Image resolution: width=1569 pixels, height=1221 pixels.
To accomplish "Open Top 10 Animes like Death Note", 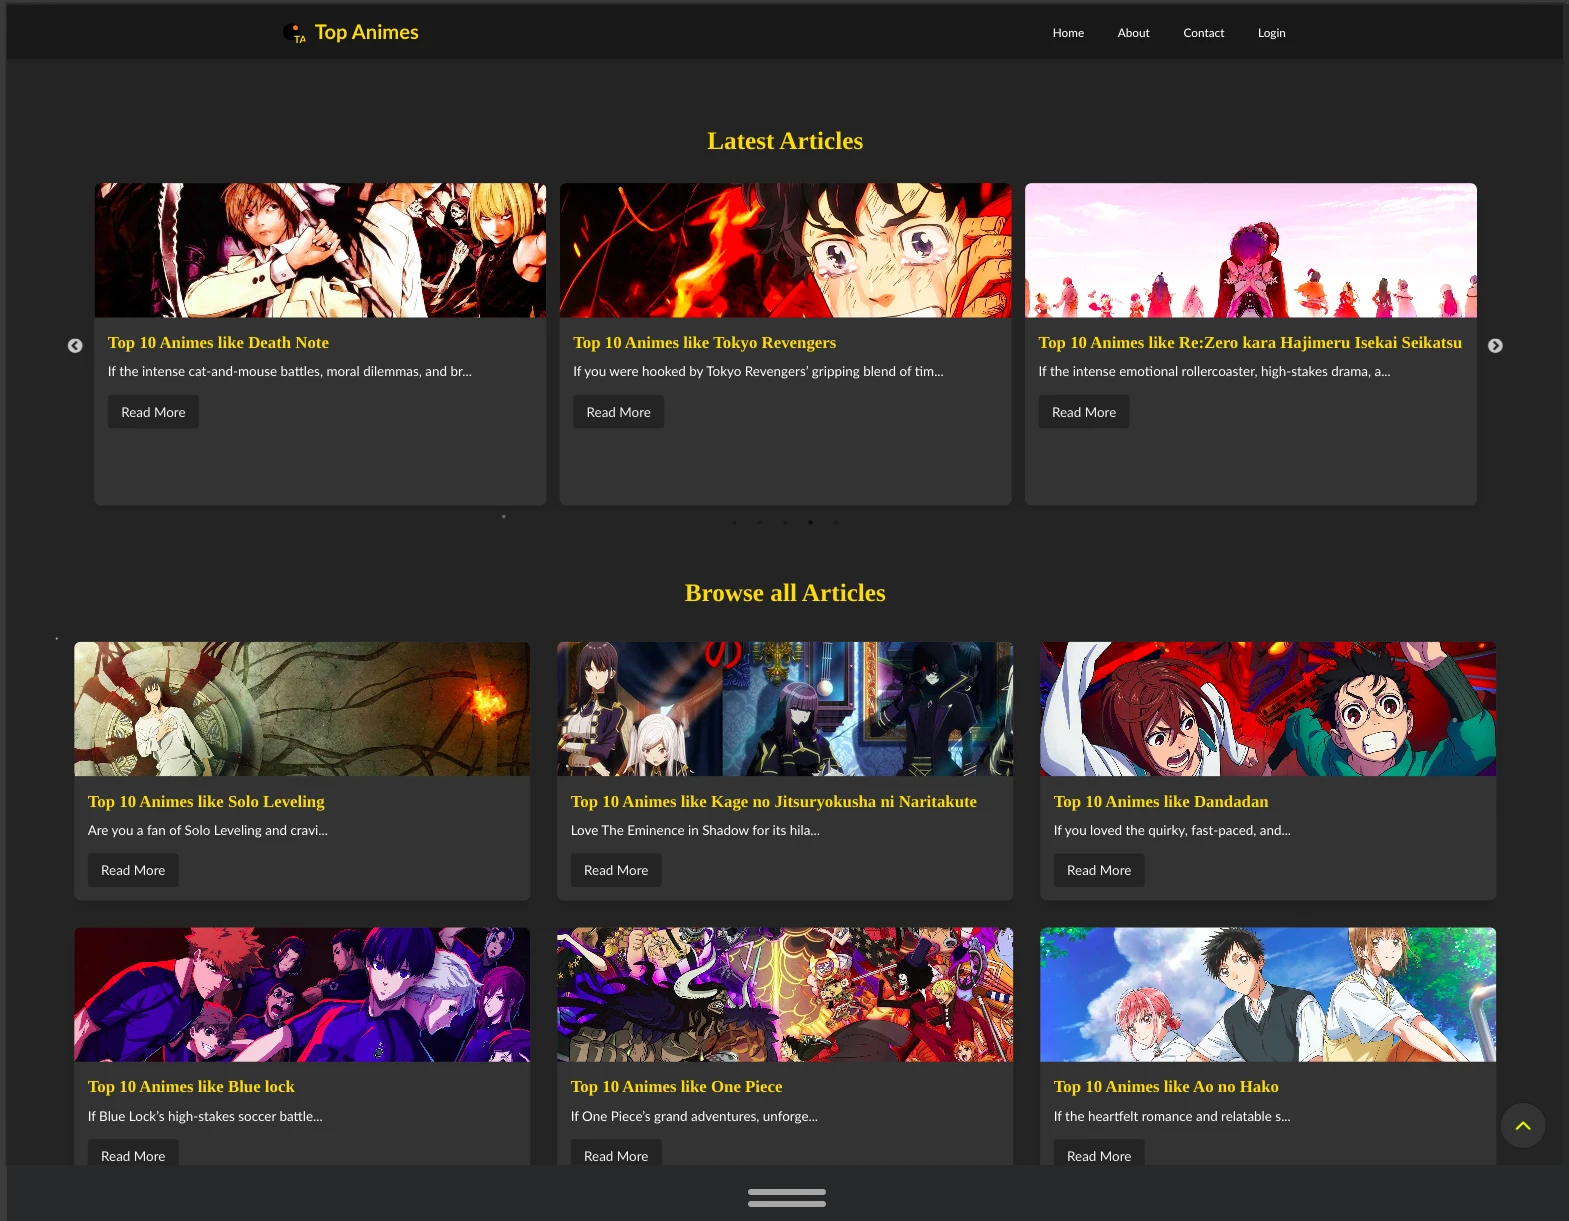I will (218, 343).
